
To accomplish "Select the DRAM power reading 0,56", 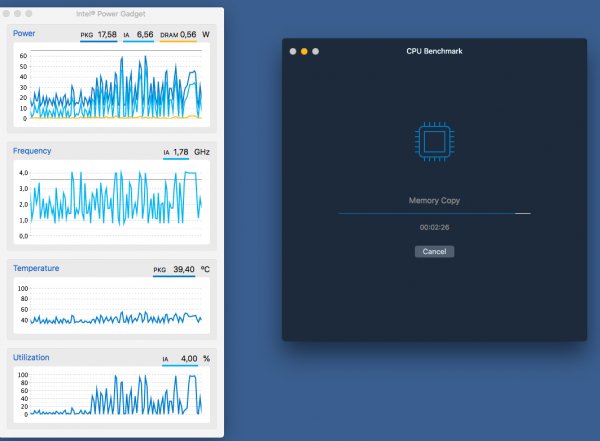I will tap(188, 34).
